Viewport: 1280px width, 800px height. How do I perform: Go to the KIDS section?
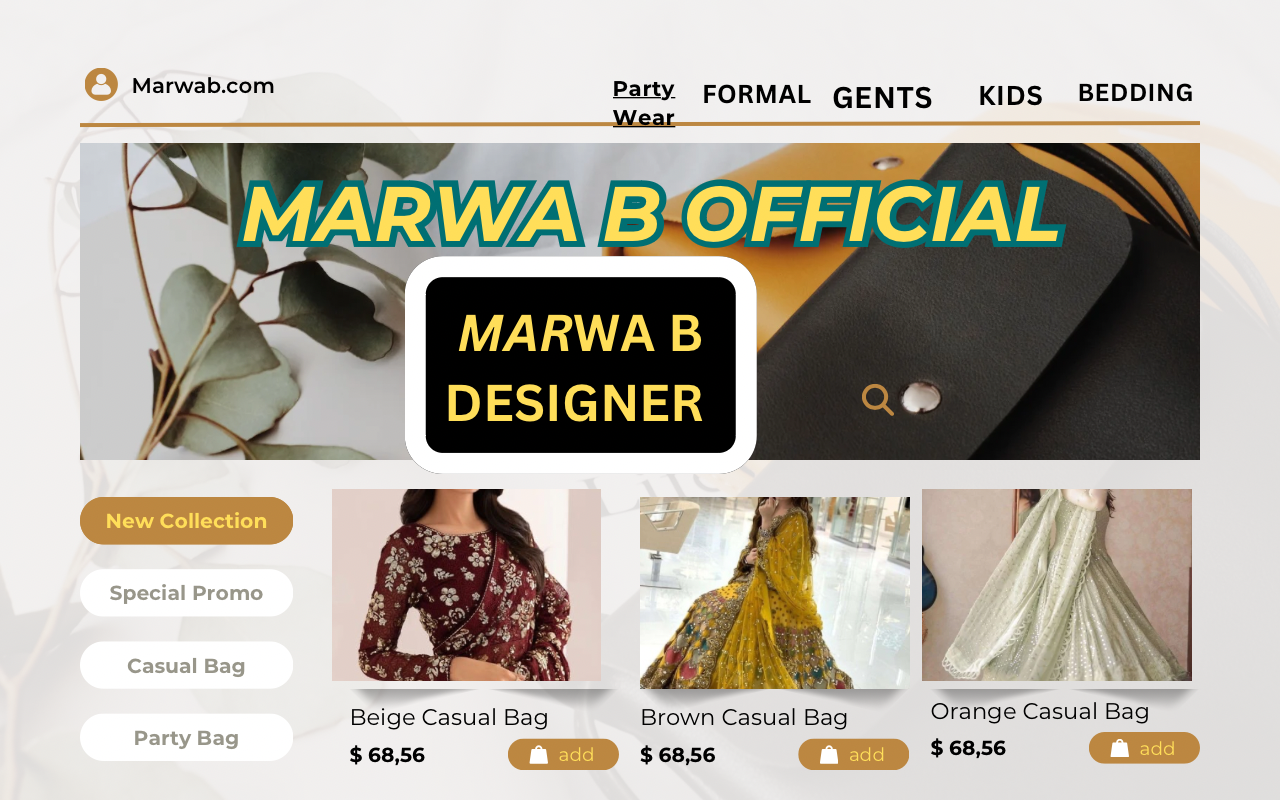pyautogui.click(x=1010, y=96)
